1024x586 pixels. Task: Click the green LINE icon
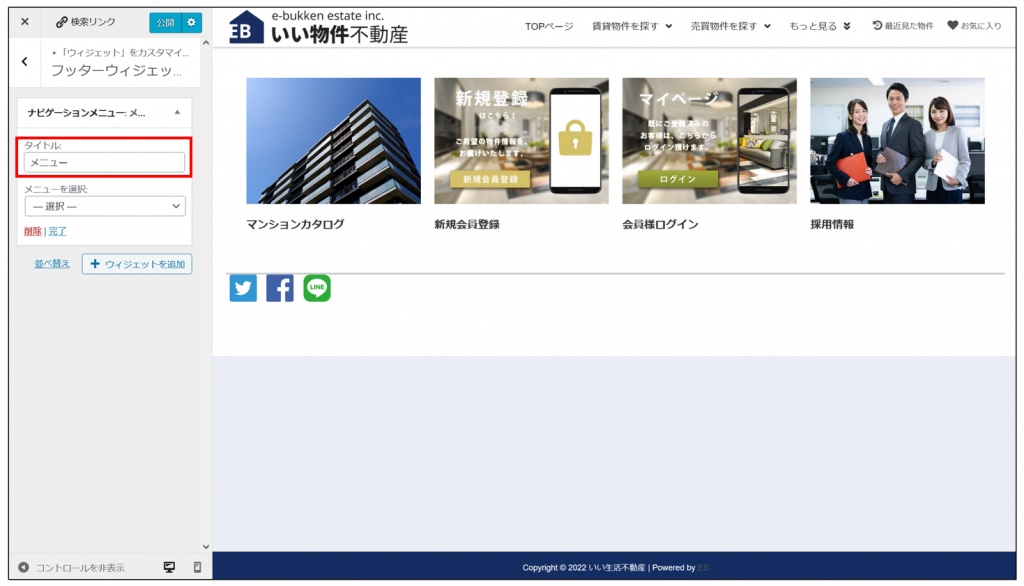[x=317, y=289]
